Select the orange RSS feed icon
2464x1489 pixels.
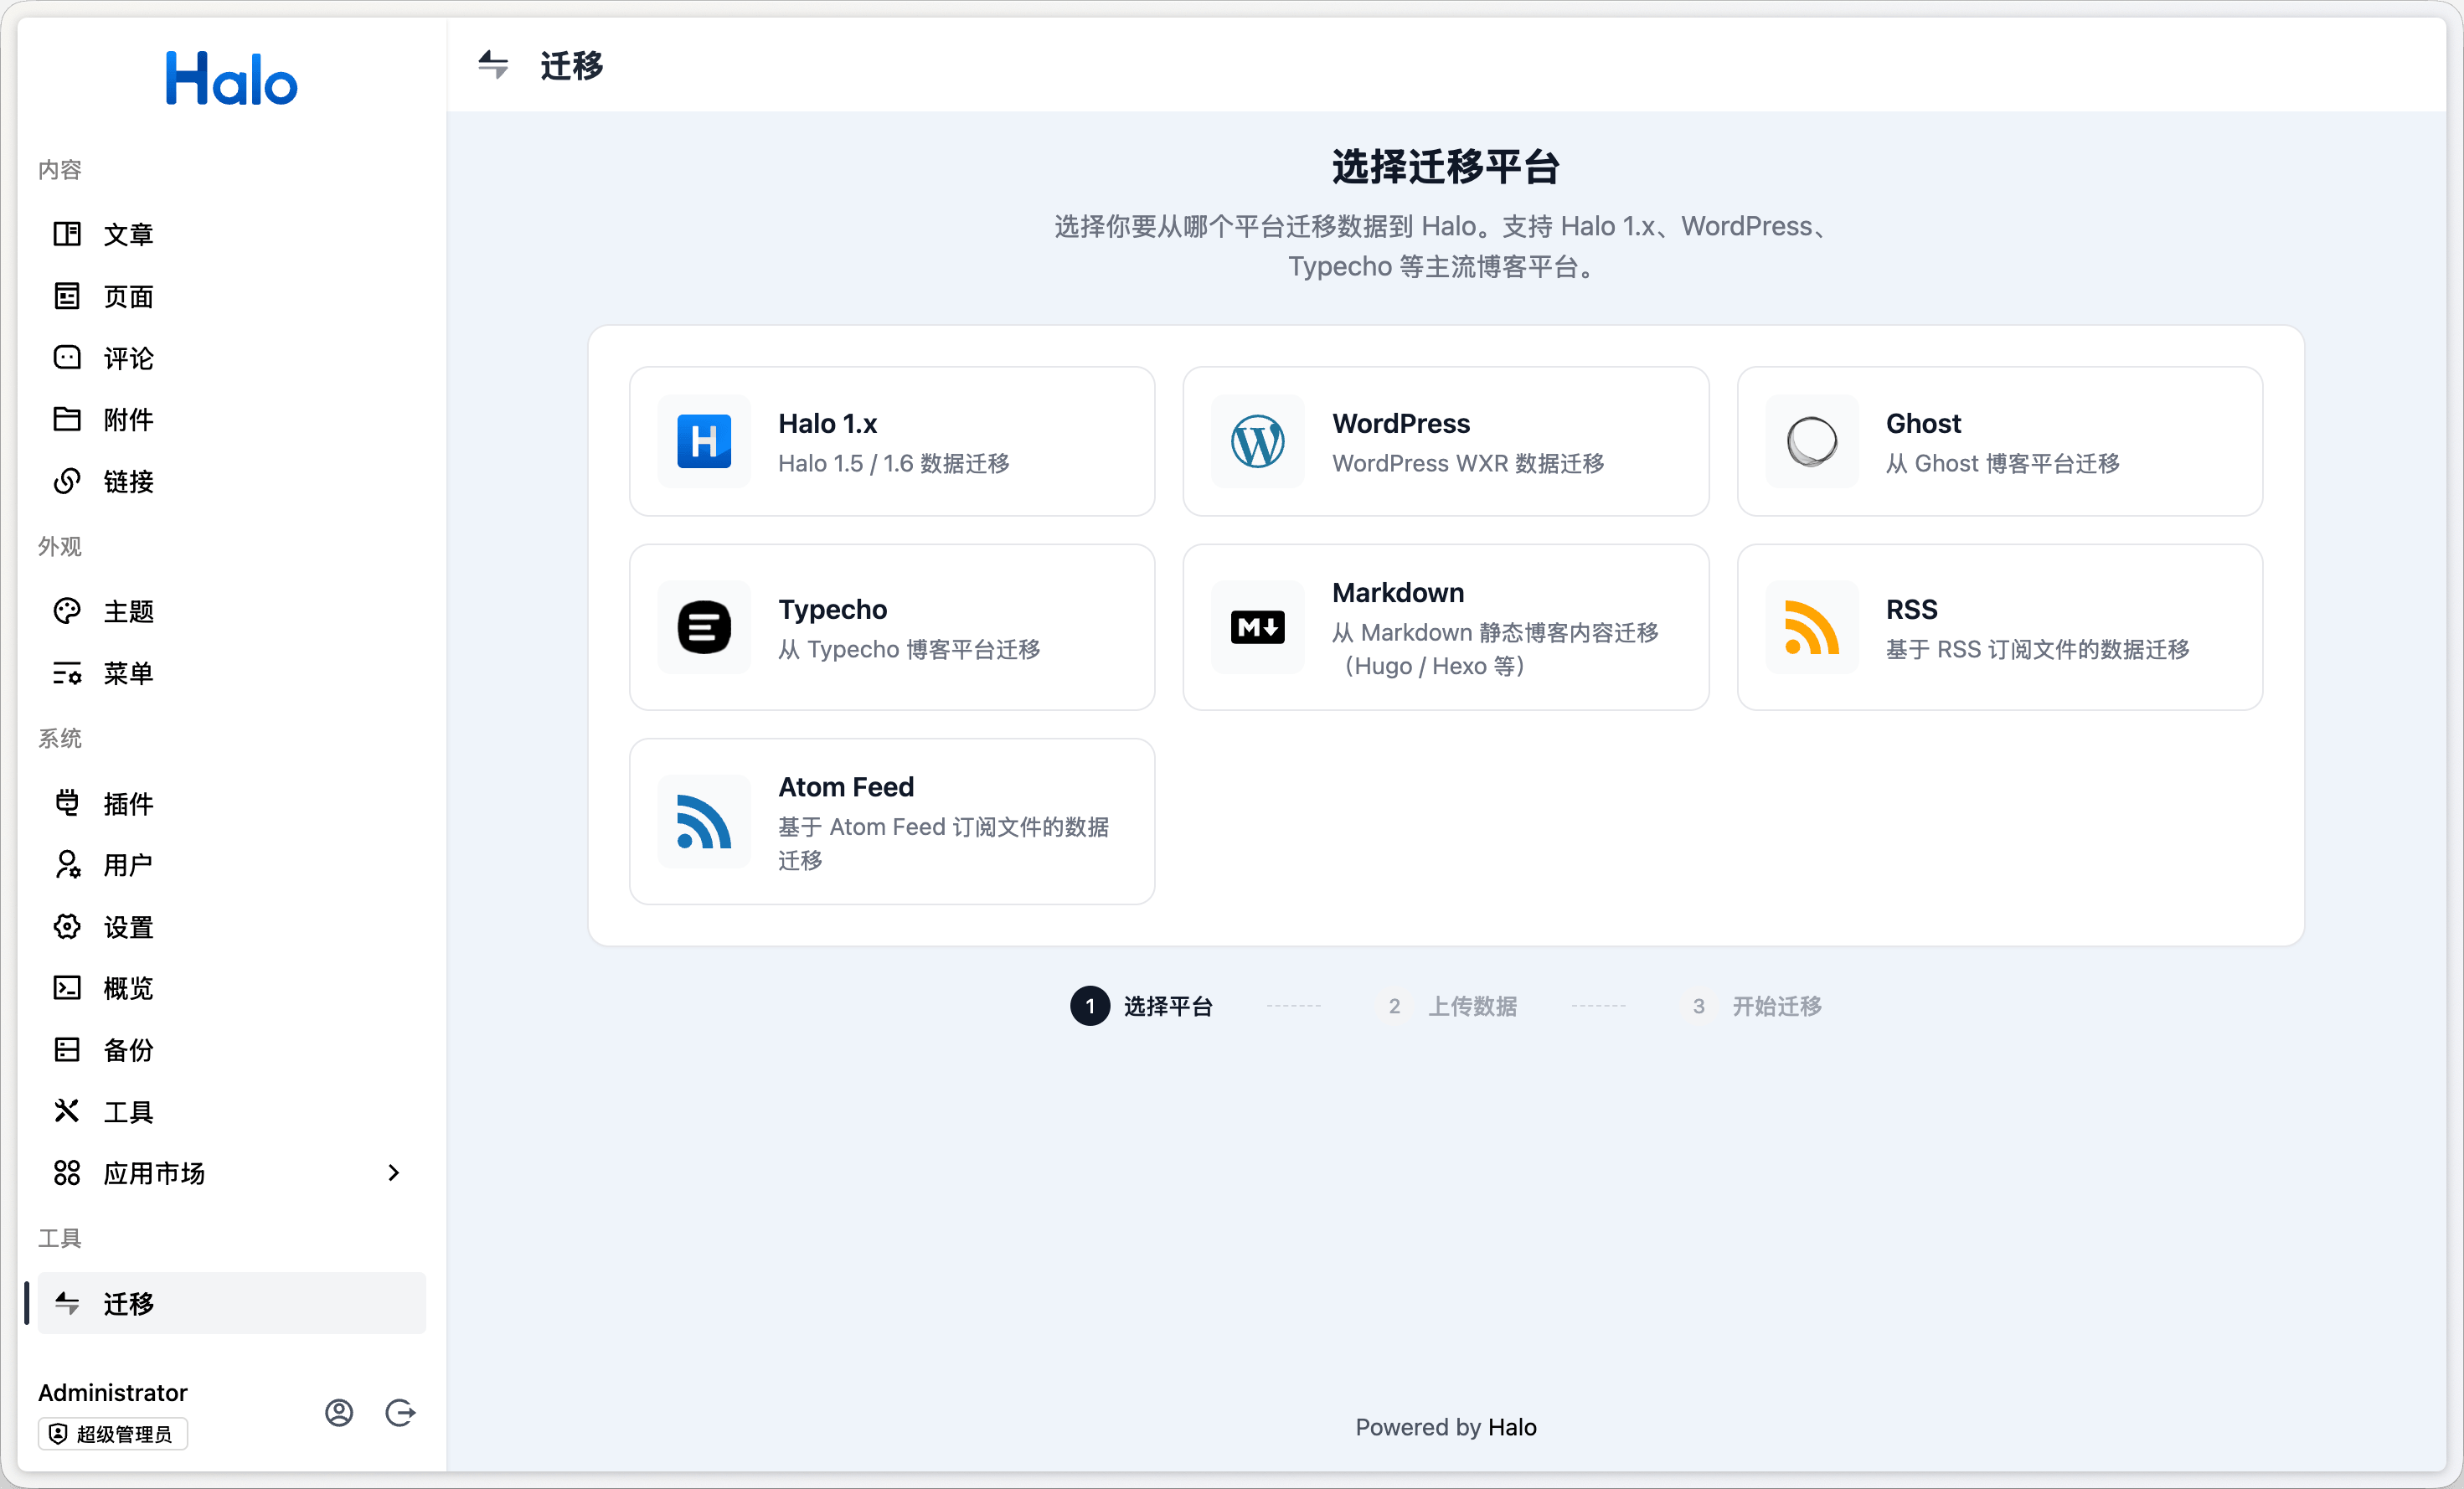pyautogui.click(x=1811, y=627)
